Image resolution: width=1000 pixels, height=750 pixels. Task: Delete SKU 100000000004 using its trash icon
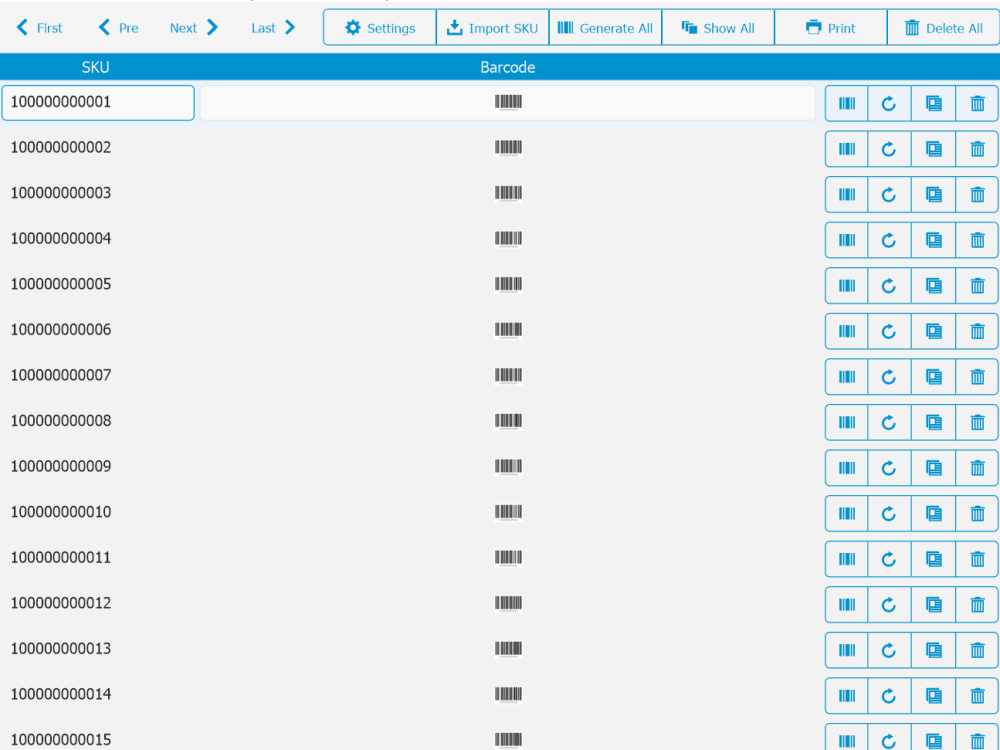point(977,240)
